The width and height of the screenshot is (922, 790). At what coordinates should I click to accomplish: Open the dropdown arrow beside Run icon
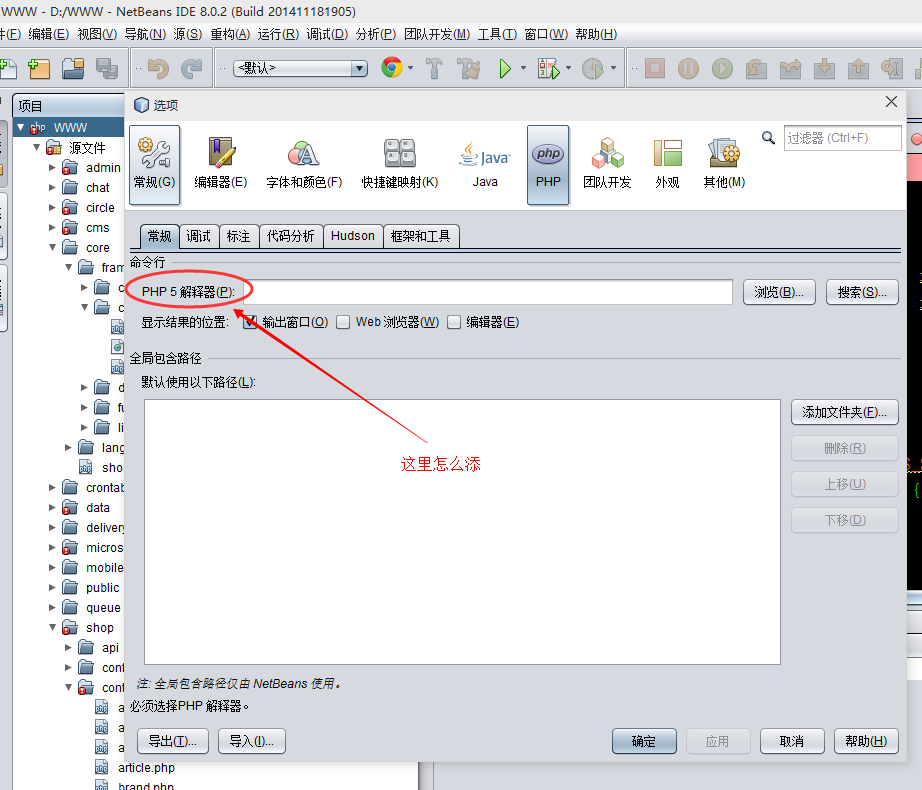523,68
